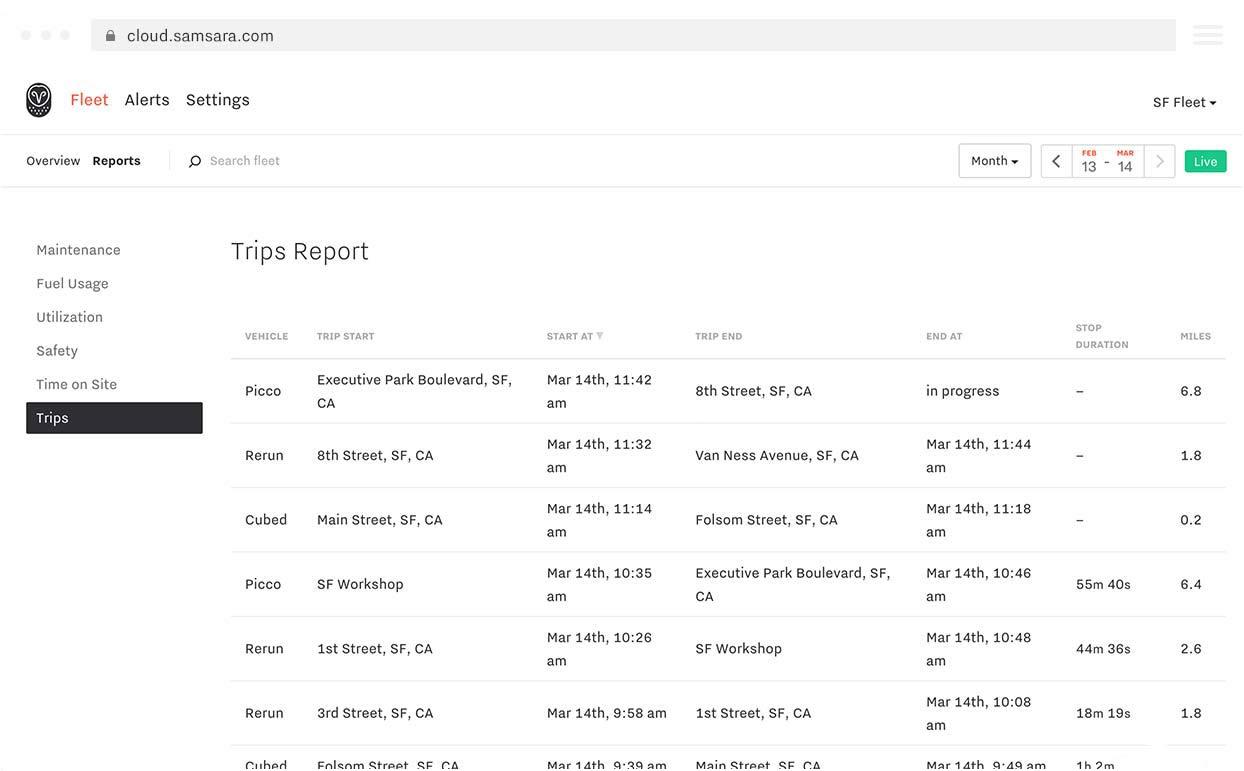The height and width of the screenshot is (771, 1244).
Task: Click the browser hamburger menu icon
Action: click(x=1207, y=35)
